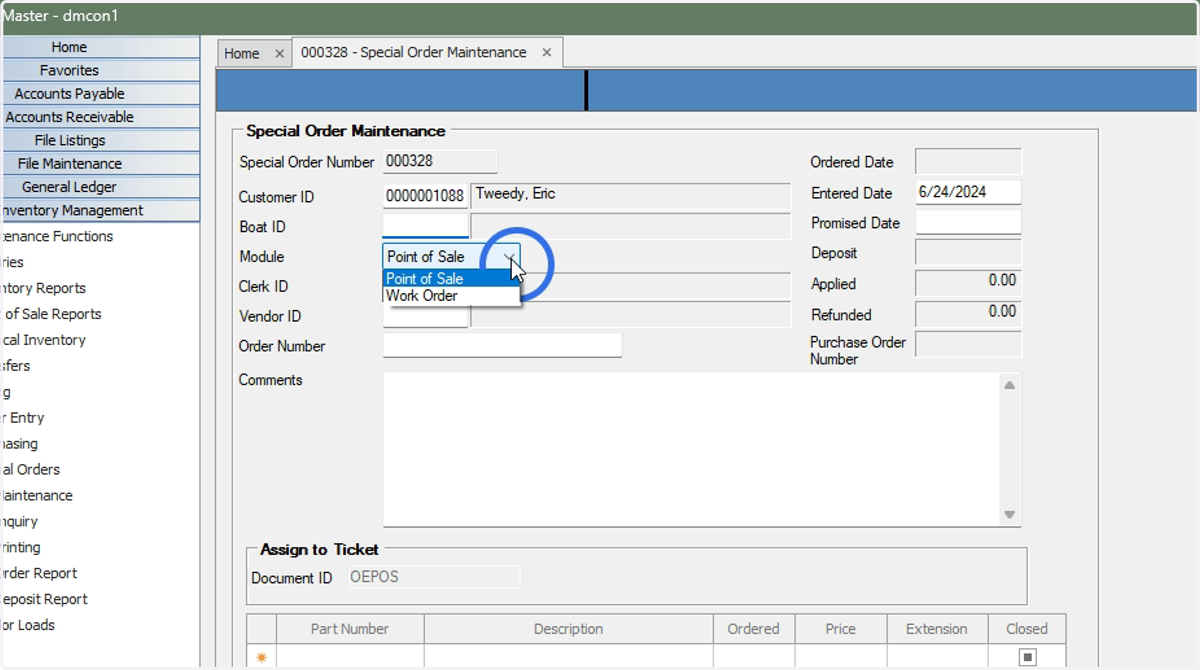Click Comments scrollbar up arrow
1200x670 pixels.
[x=1010, y=385]
